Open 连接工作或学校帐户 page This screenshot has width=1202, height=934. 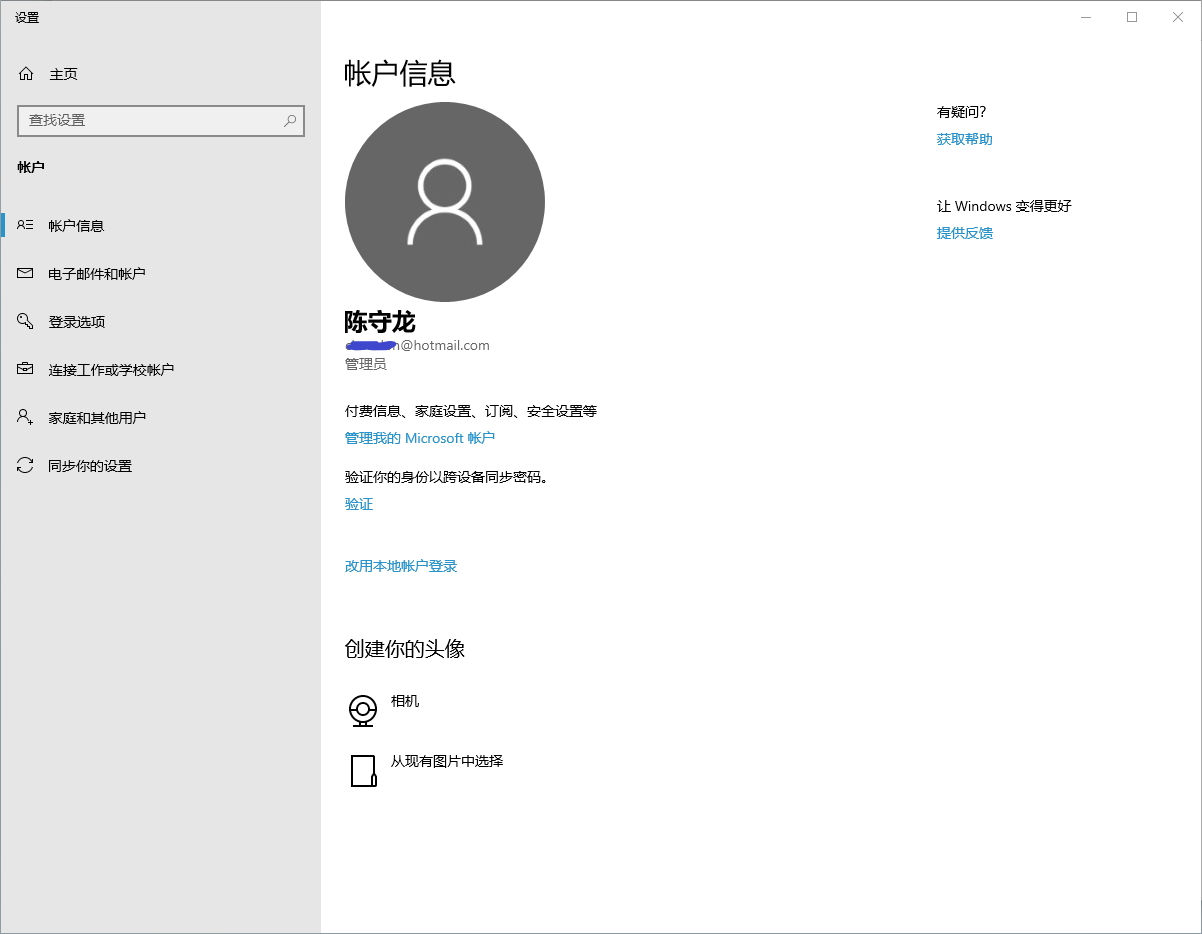click(111, 370)
